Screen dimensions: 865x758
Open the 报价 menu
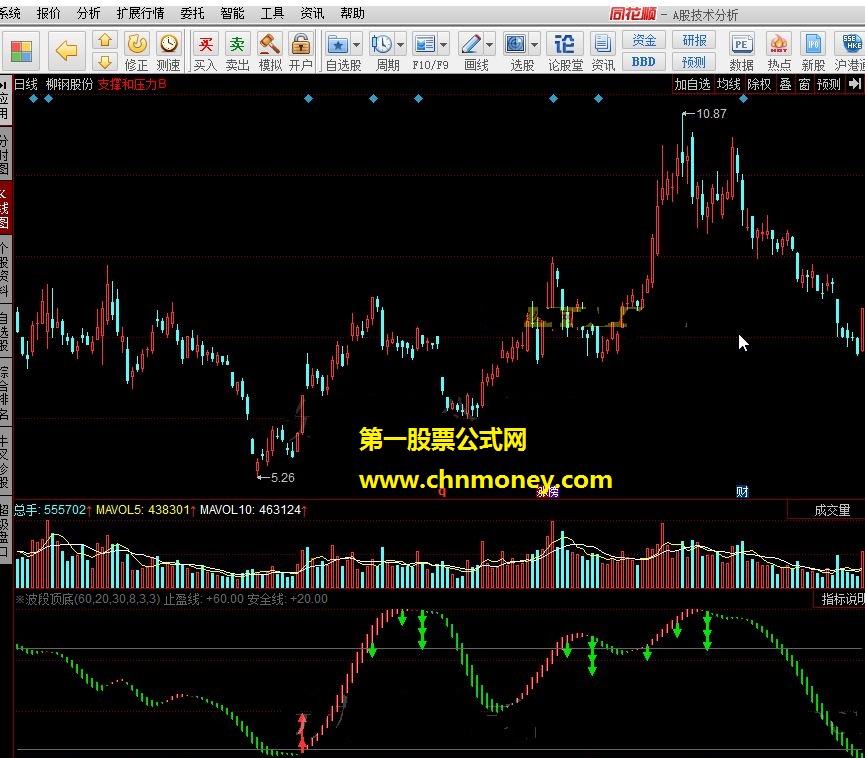(49, 13)
